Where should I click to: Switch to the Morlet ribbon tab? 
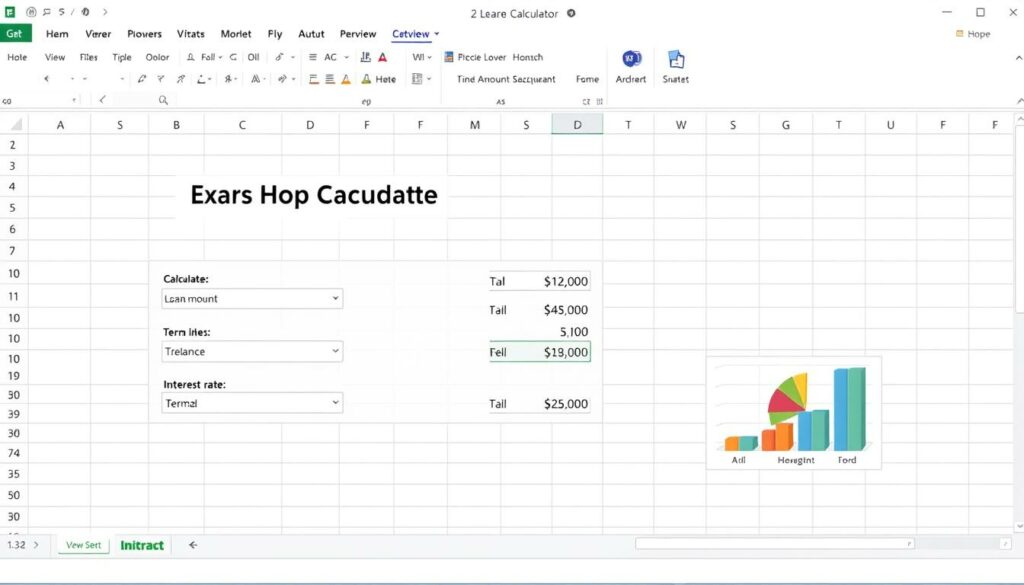[236, 34]
